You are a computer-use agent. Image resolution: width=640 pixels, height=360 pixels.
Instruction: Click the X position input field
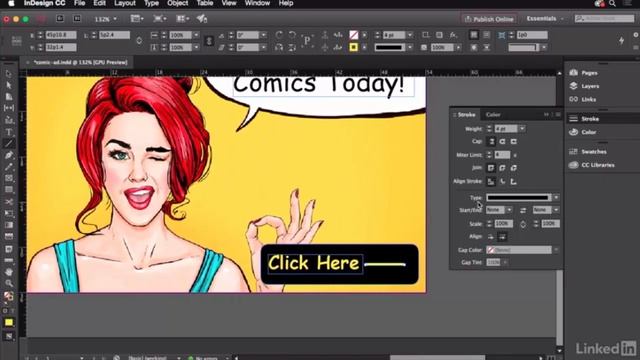pyautogui.click(x=61, y=35)
